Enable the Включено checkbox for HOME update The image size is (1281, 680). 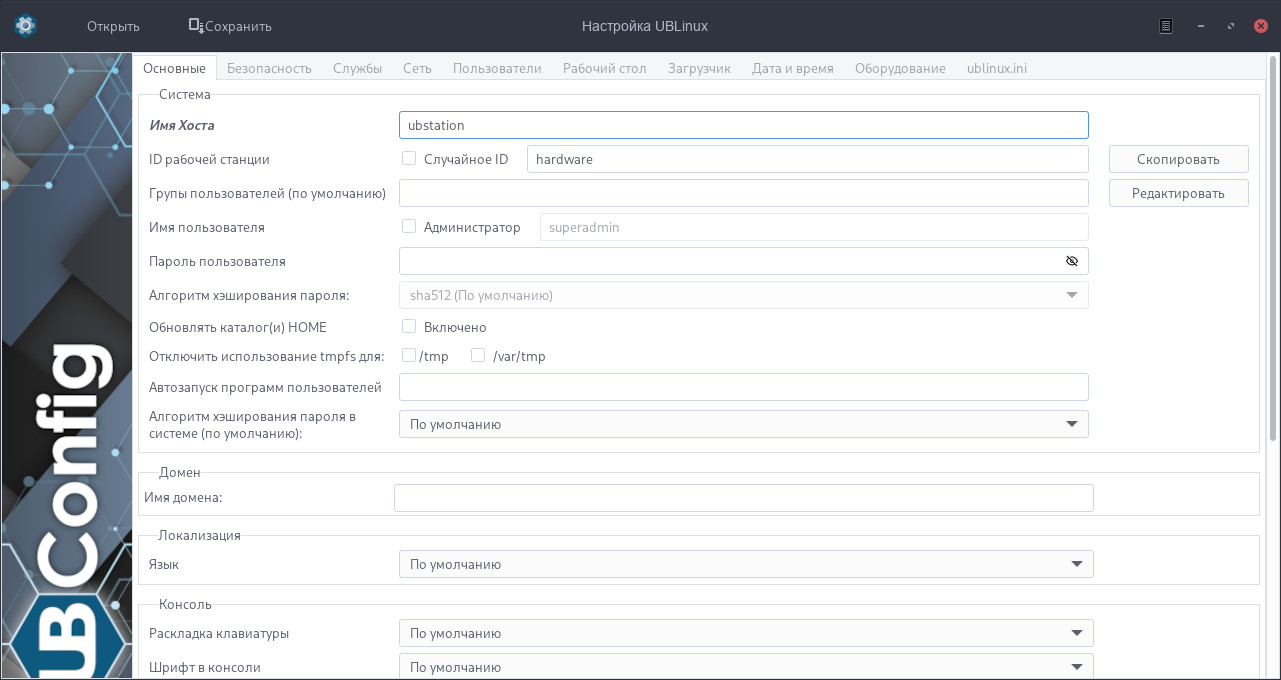pos(409,326)
